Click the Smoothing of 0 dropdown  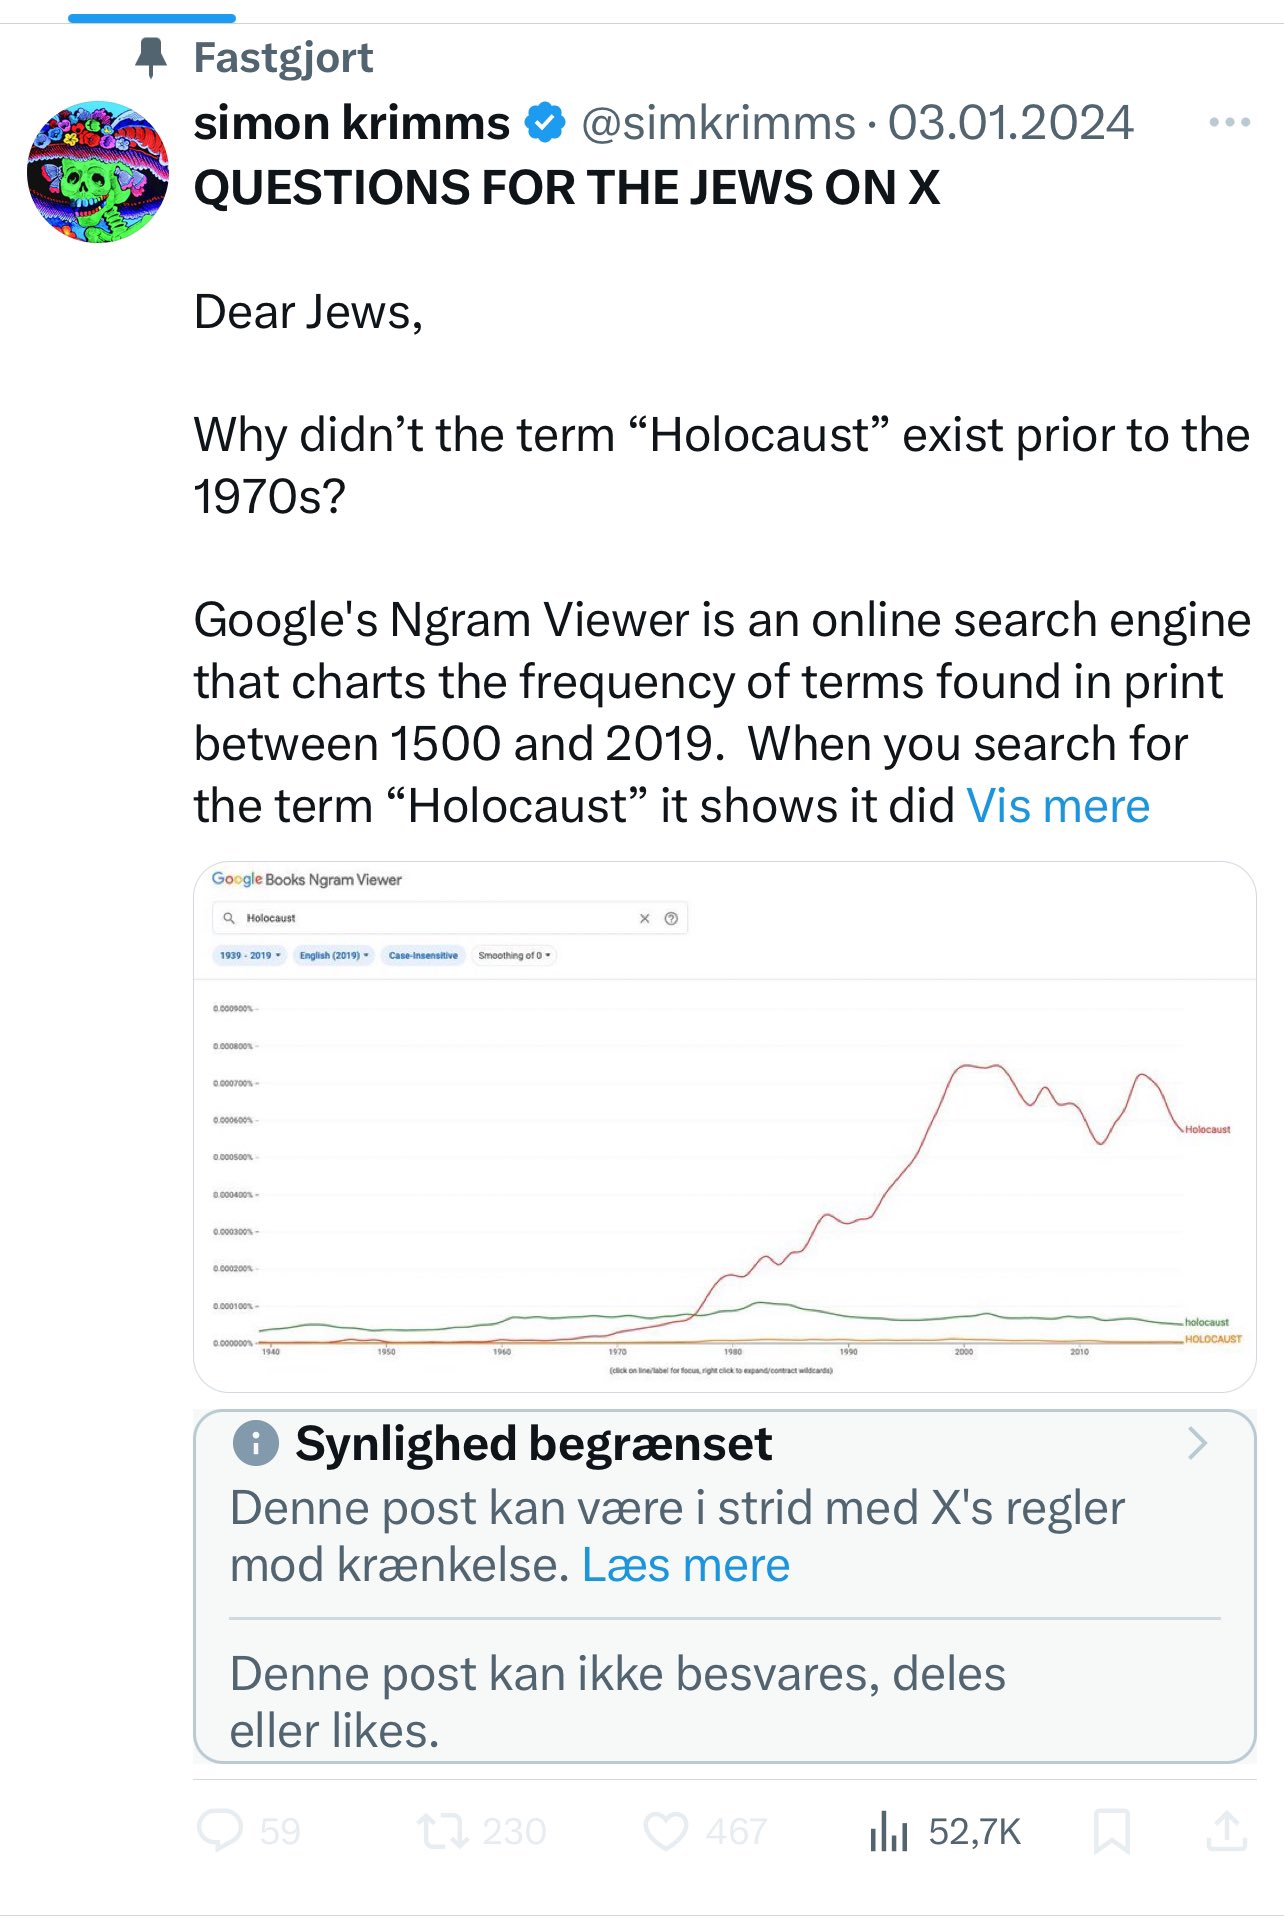(514, 955)
